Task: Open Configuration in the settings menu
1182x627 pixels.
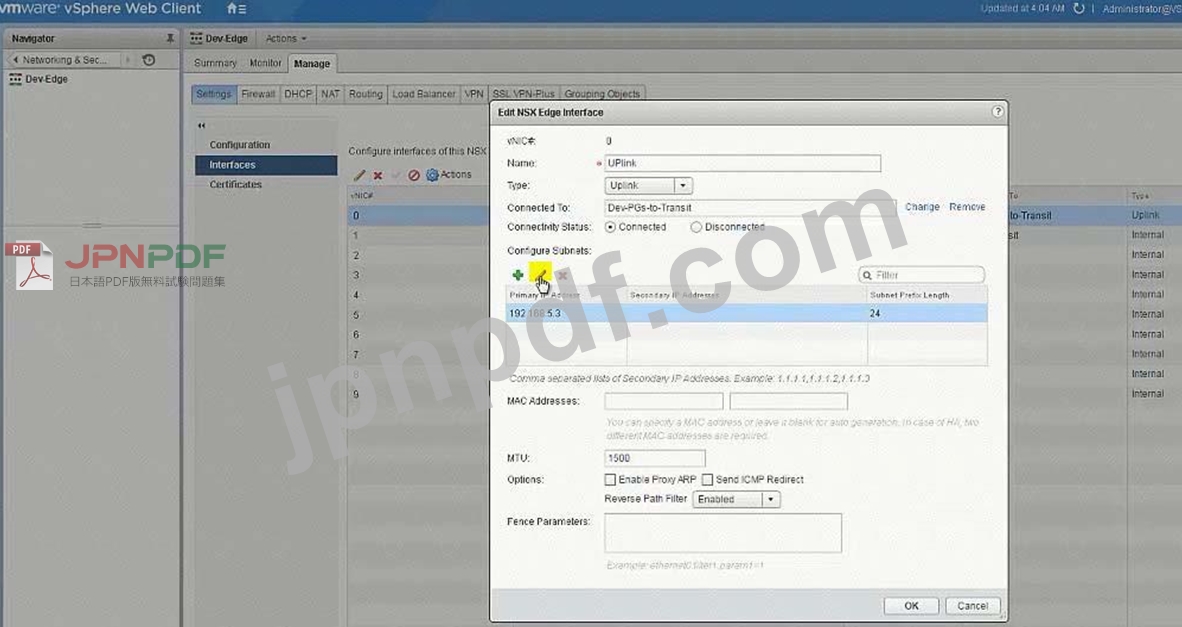Action: (x=240, y=145)
